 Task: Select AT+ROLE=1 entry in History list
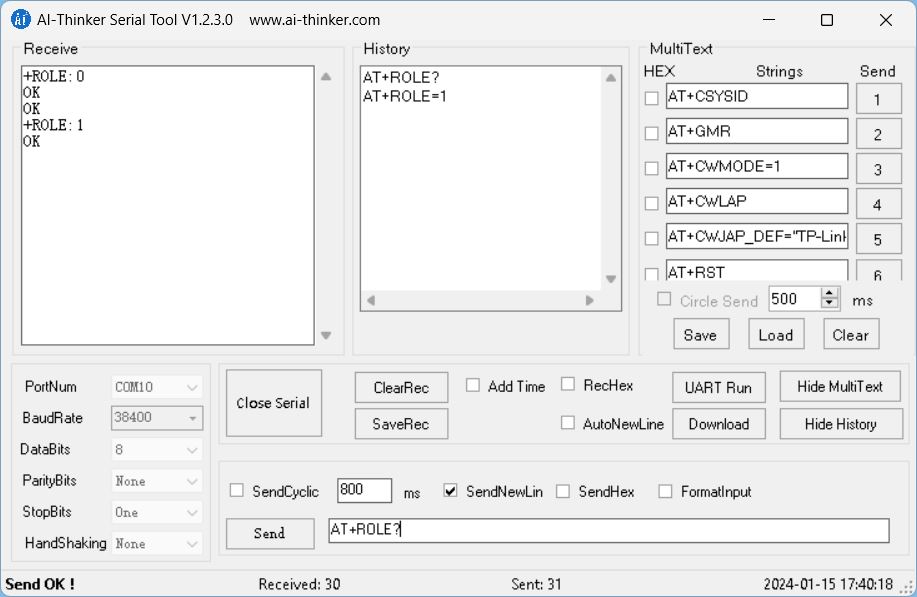click(x=405, y=97)
